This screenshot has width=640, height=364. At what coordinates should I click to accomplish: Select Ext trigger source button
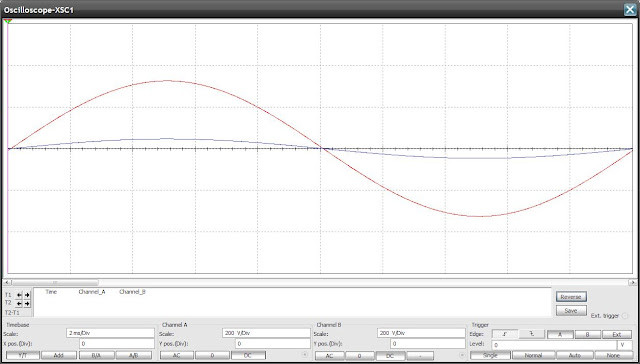tap(617, 334)
